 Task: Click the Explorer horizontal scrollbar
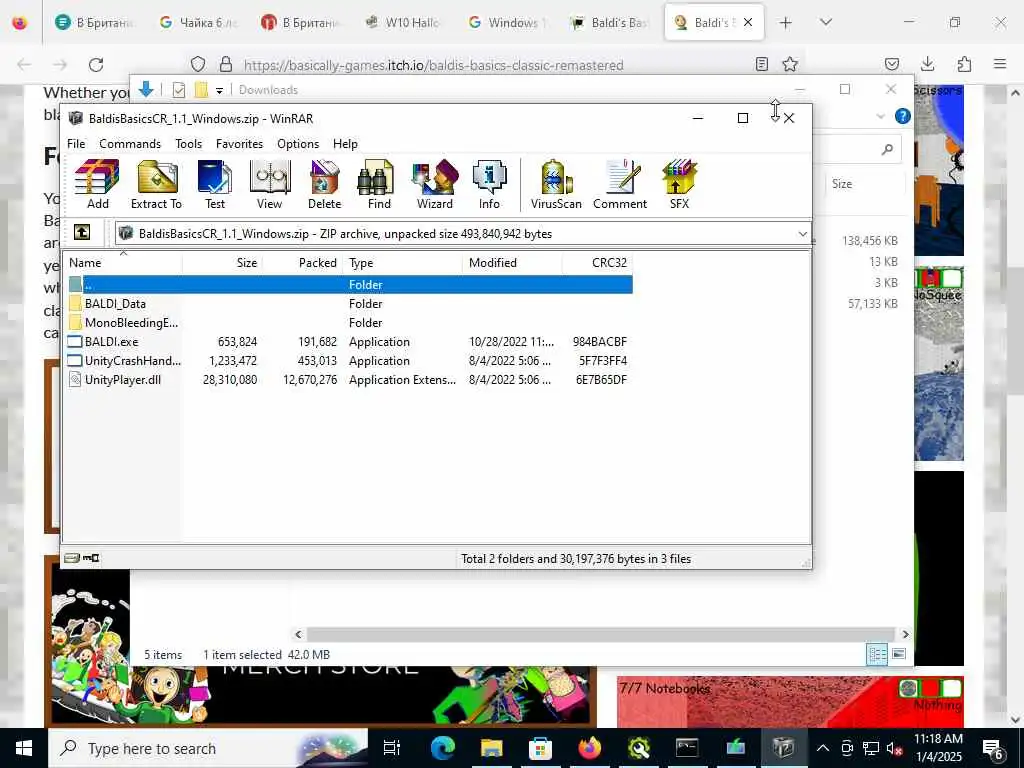(600, 634)
